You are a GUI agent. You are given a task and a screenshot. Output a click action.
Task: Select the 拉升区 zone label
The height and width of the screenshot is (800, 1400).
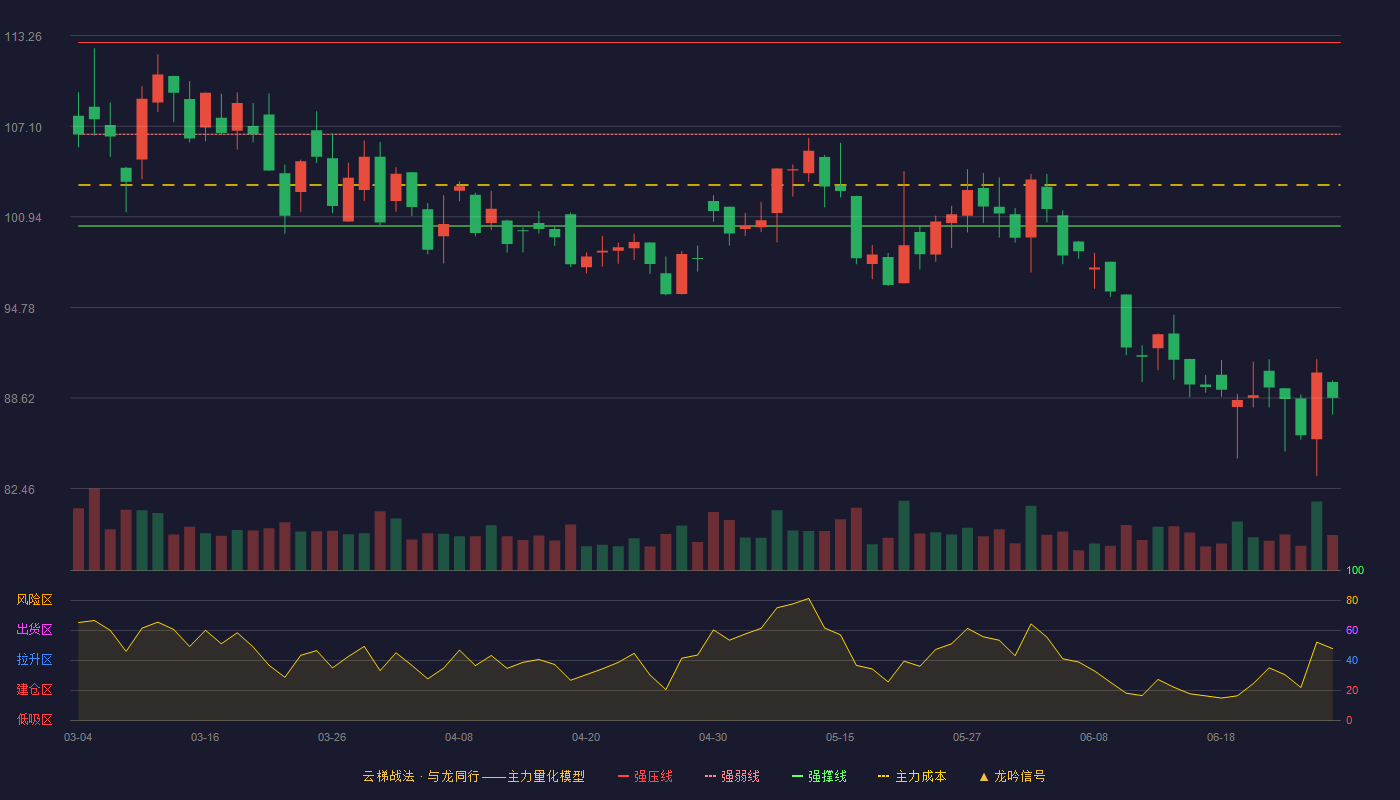pyautogui.click(x=34, y=660)
